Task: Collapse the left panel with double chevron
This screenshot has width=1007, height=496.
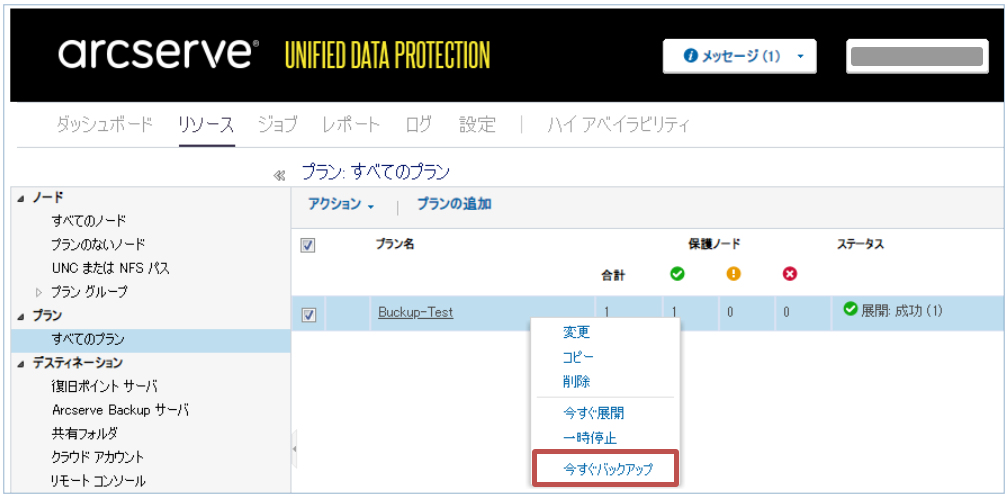Action: tap(279, 175)
